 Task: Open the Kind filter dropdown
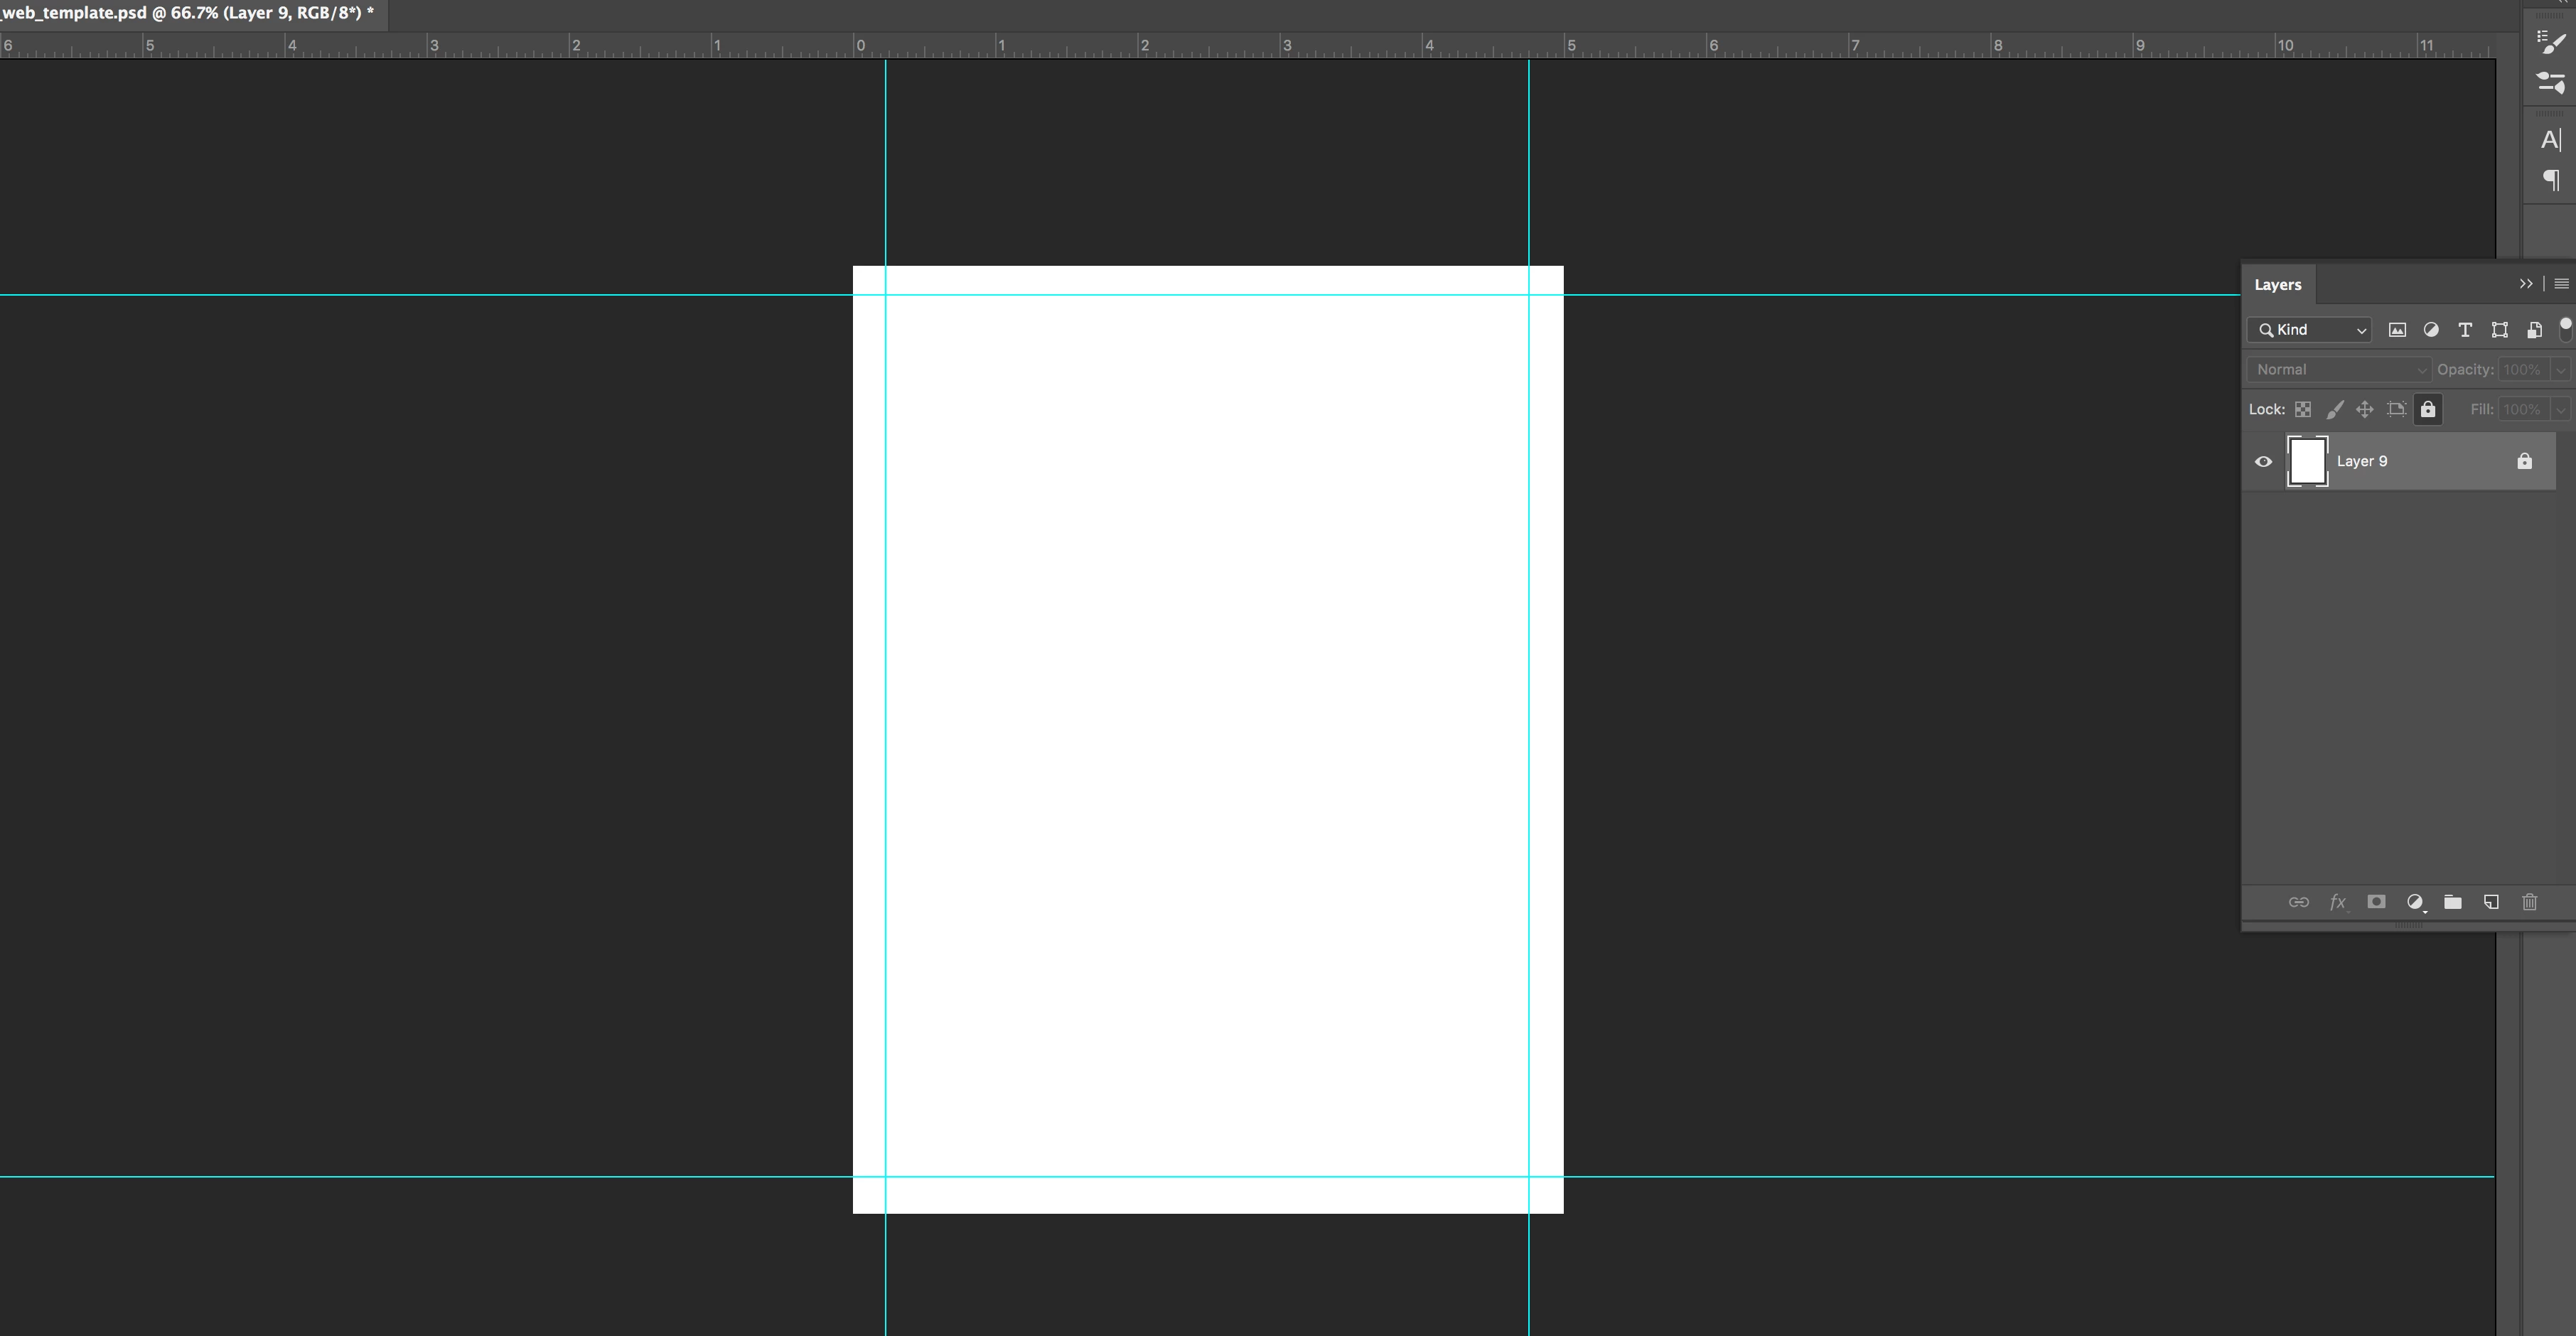(x=2309, y=330)
